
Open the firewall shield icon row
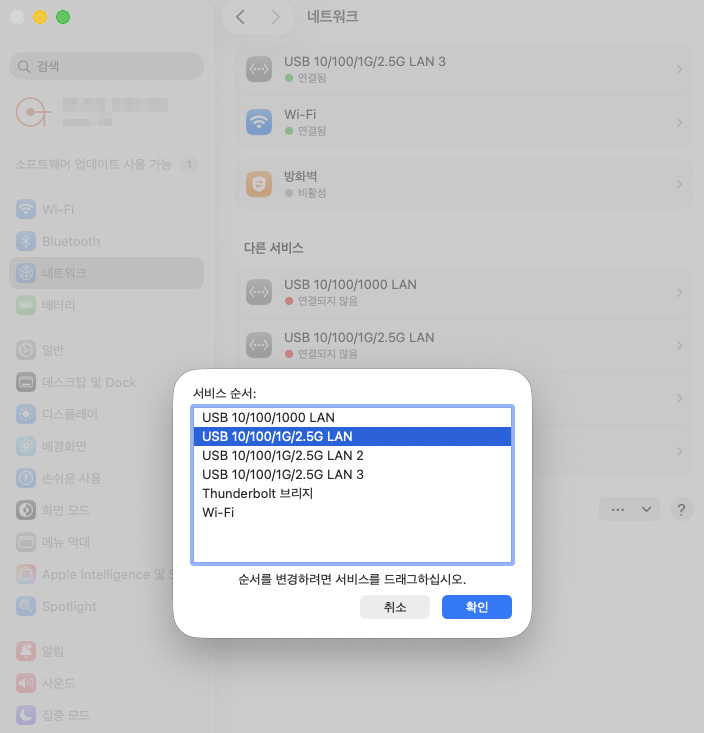coord(259,184)
